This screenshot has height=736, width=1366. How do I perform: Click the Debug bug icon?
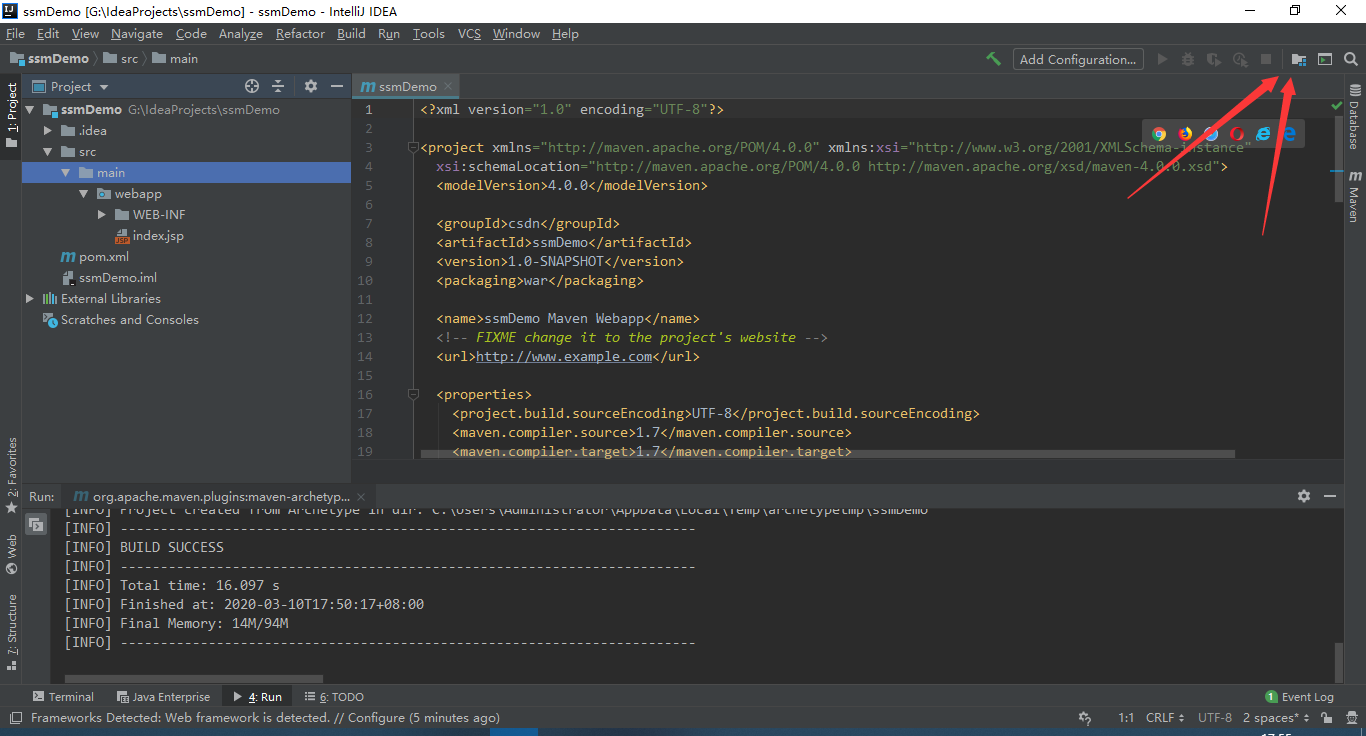[1188, 59]
